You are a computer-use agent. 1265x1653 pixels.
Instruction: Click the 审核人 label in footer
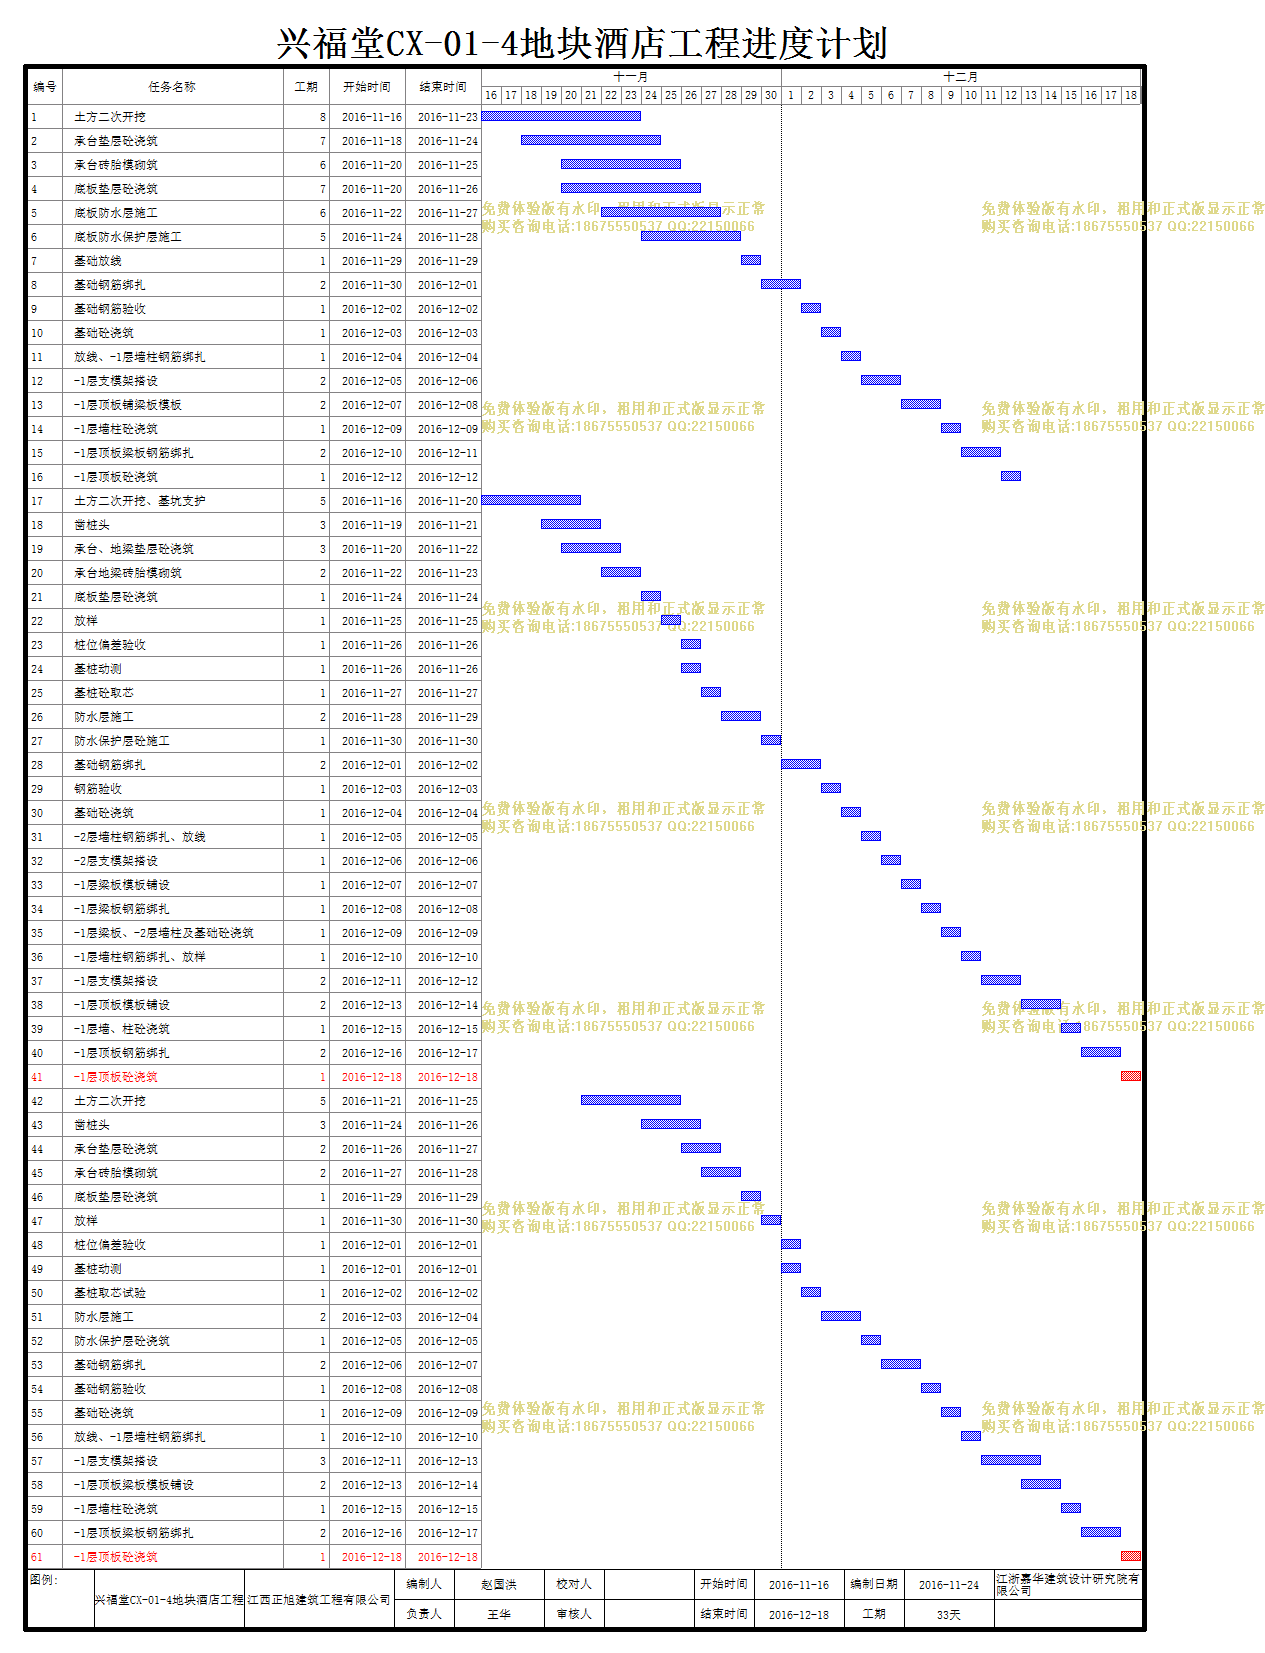pyautogui.click(x=574, y=1614)
